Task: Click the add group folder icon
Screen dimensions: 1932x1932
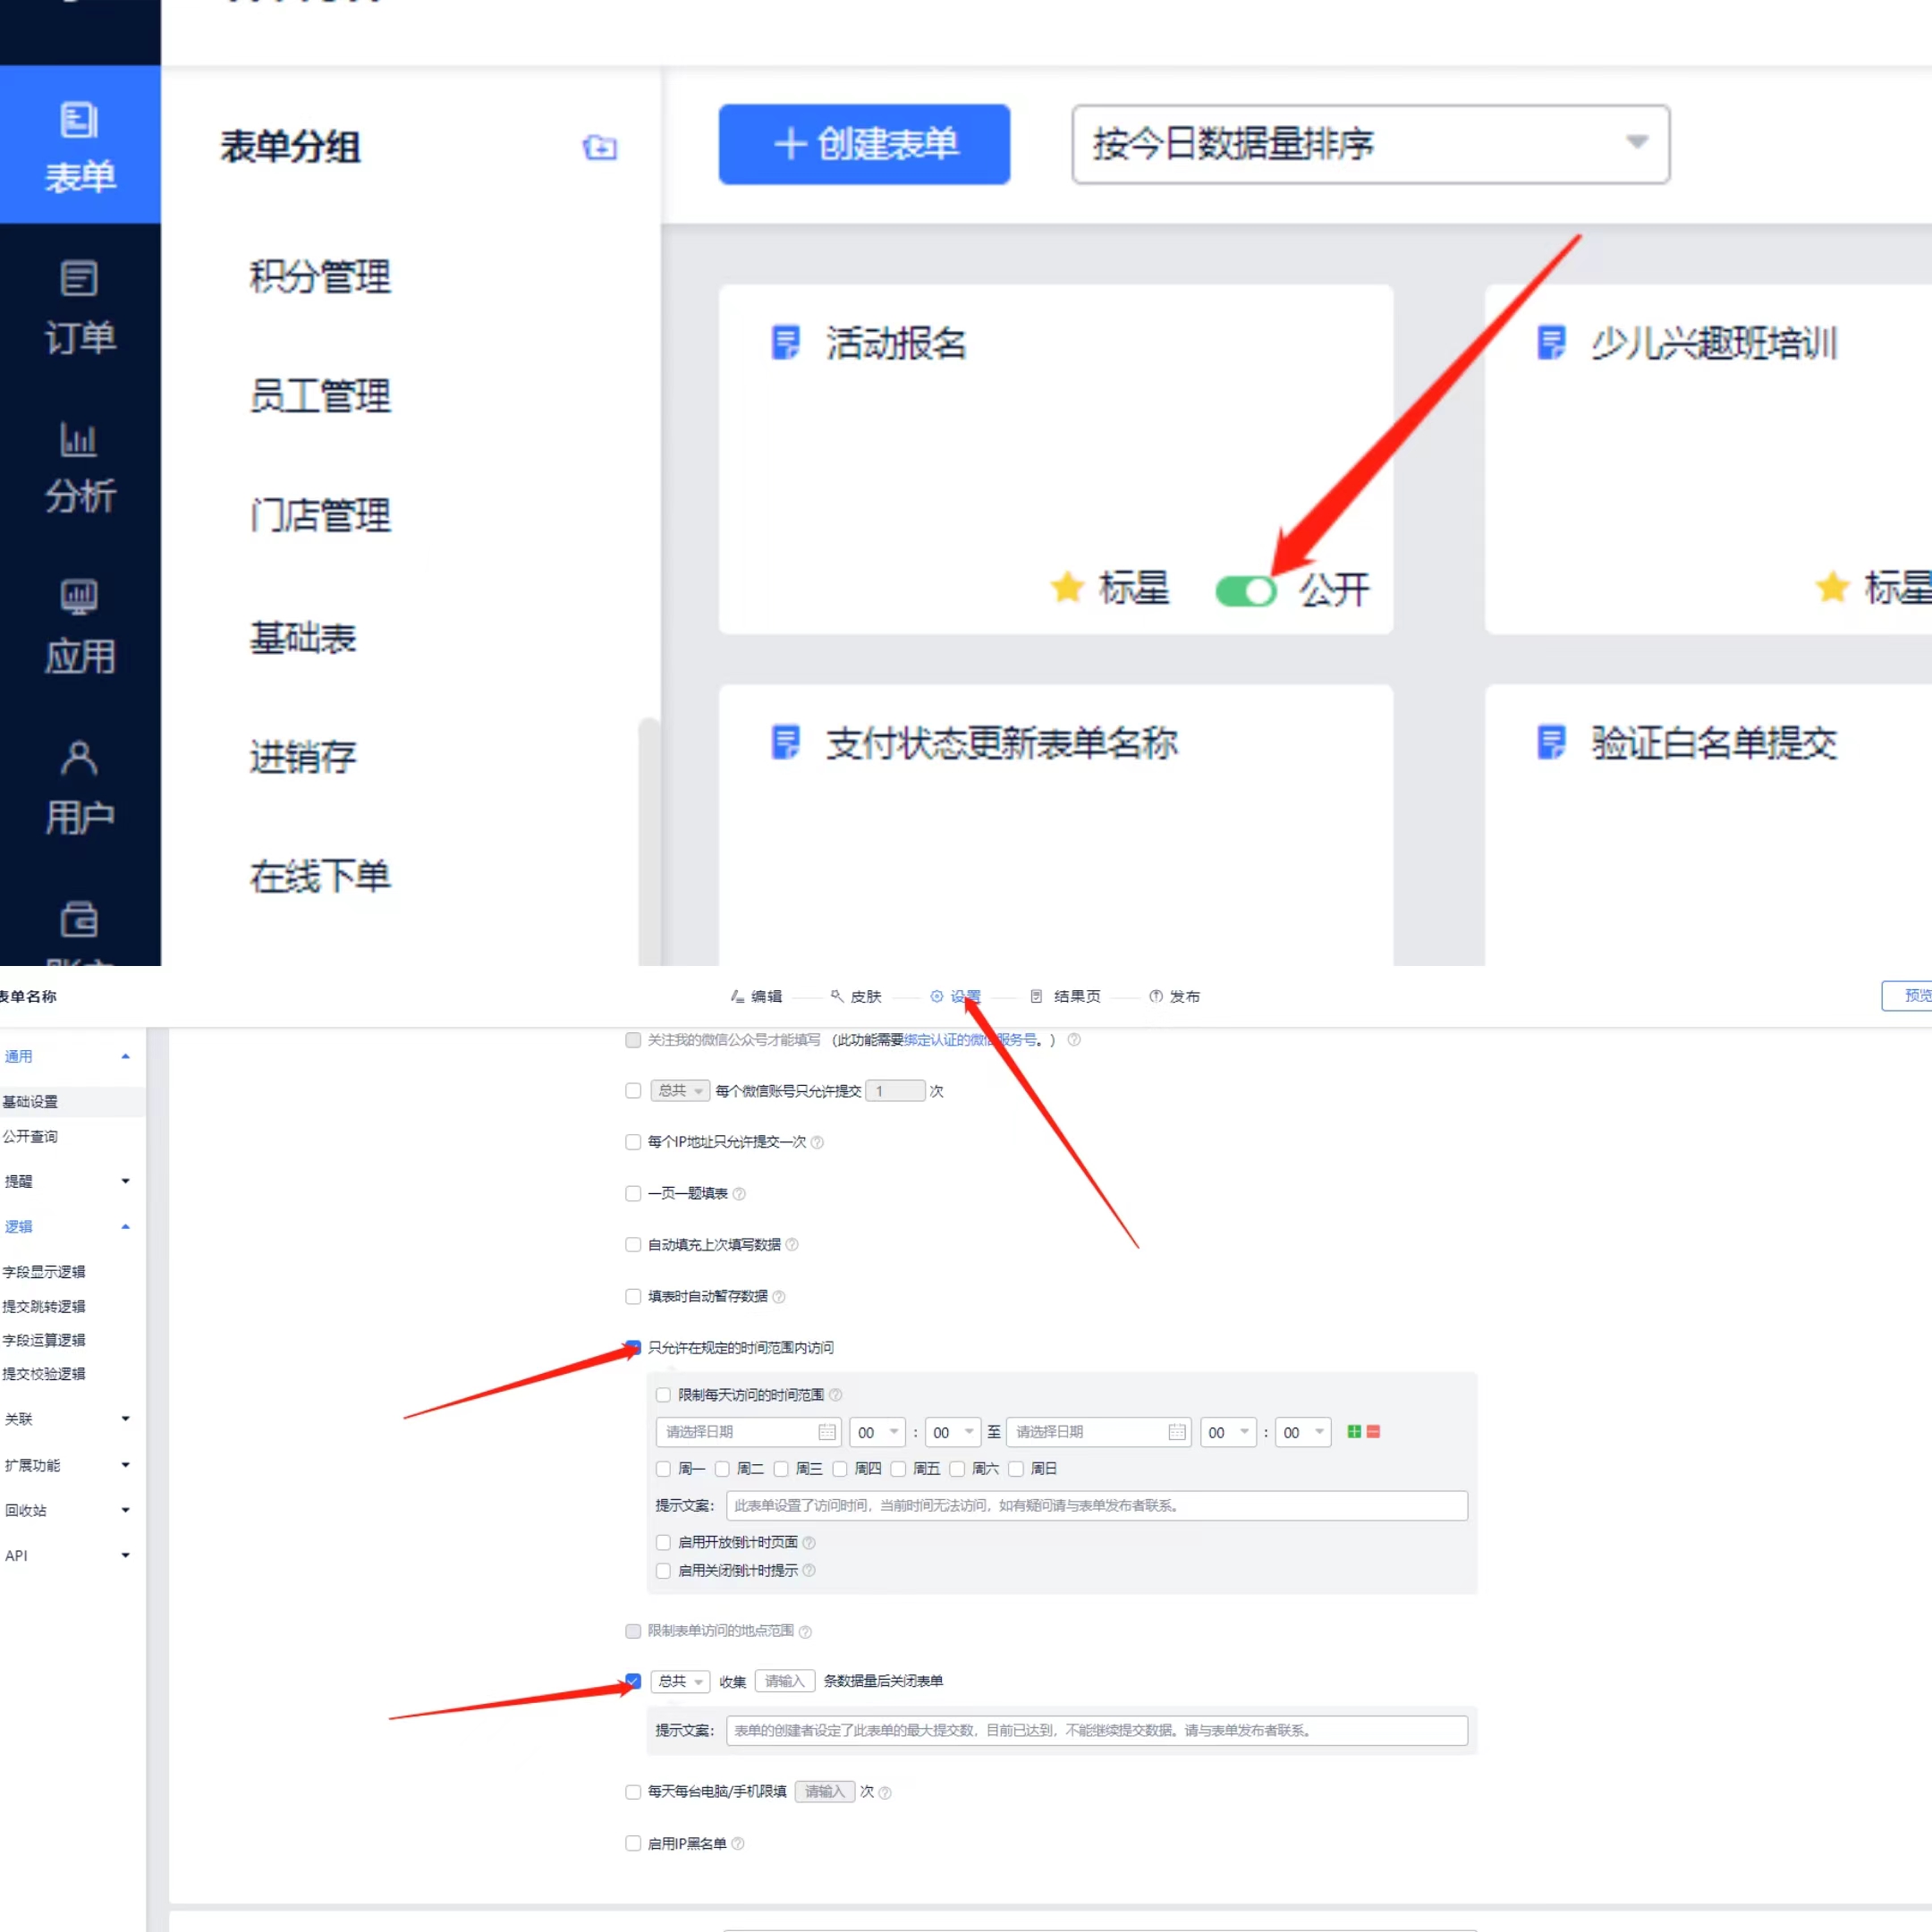Action: click(x=599, y=147)
